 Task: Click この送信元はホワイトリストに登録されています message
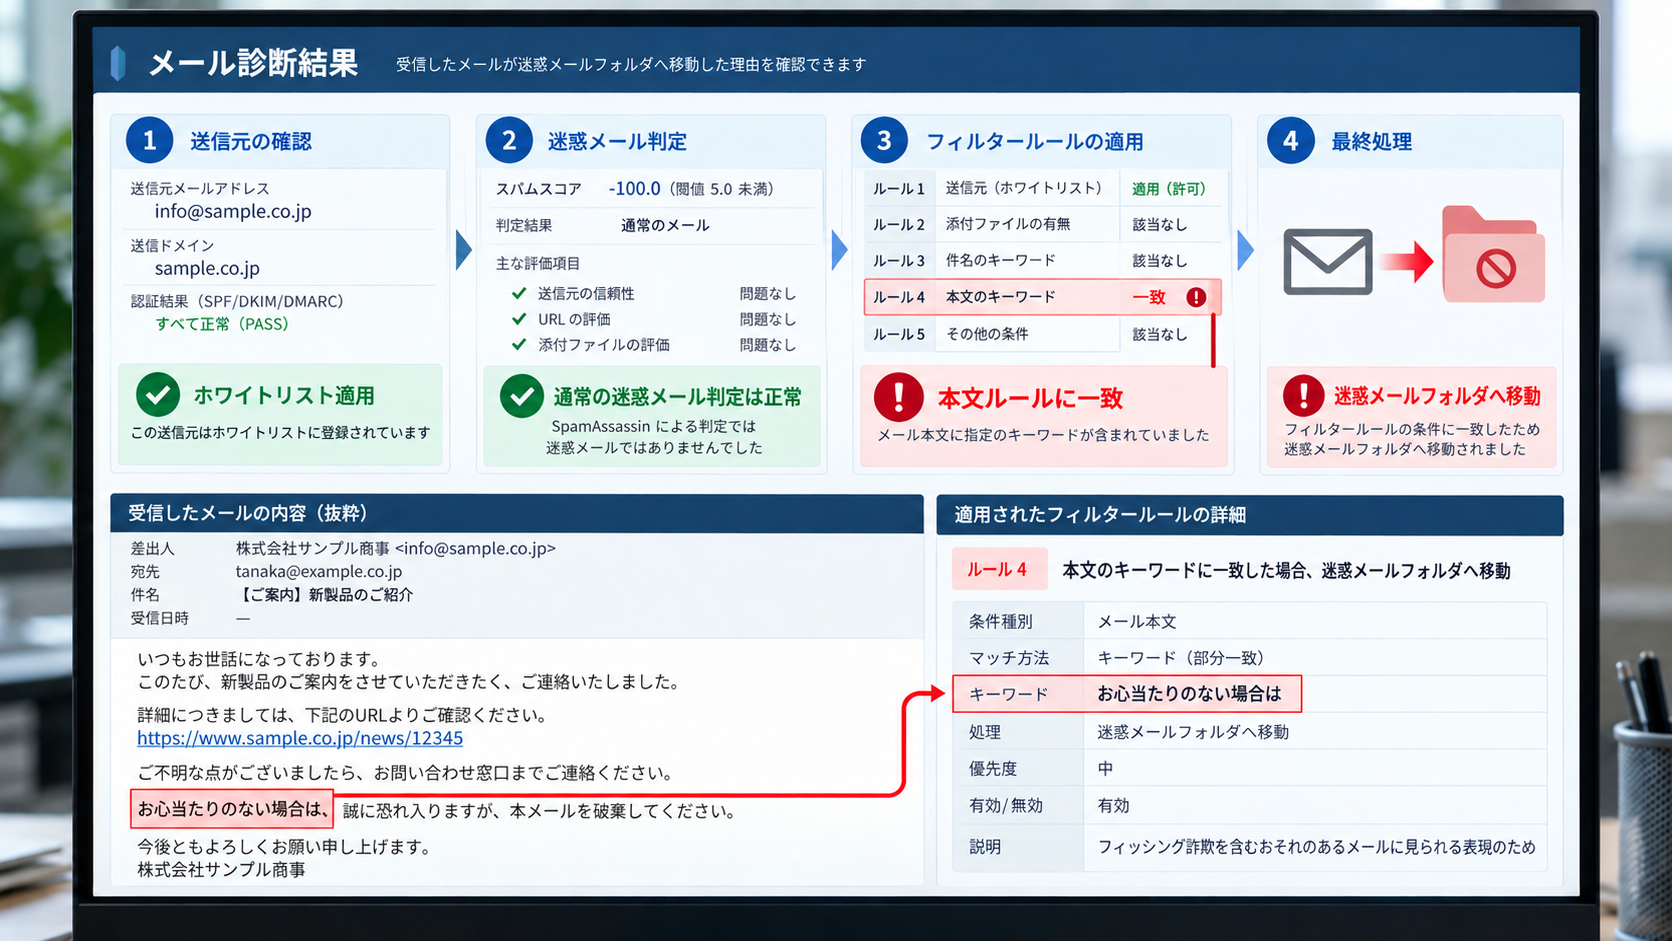[280, 432]
